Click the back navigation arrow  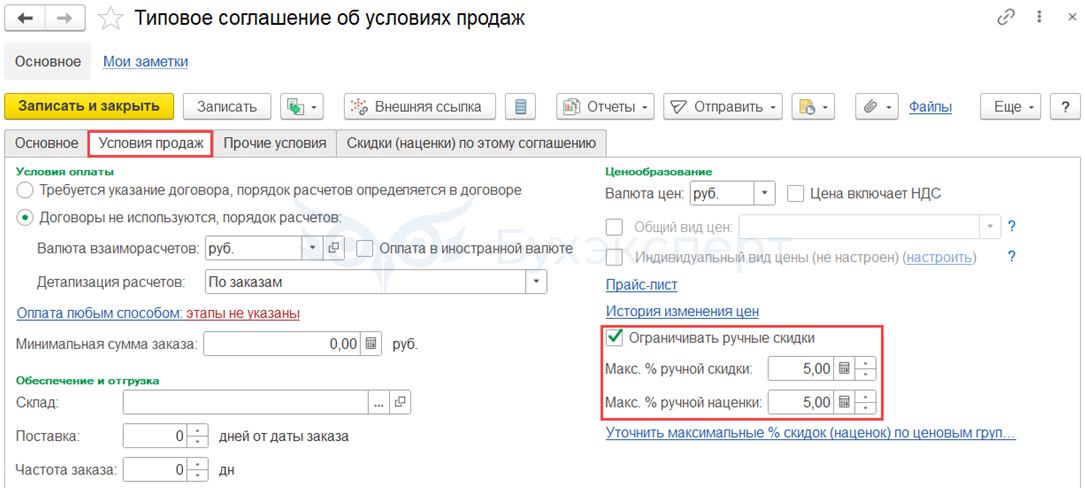pos(27,19)
